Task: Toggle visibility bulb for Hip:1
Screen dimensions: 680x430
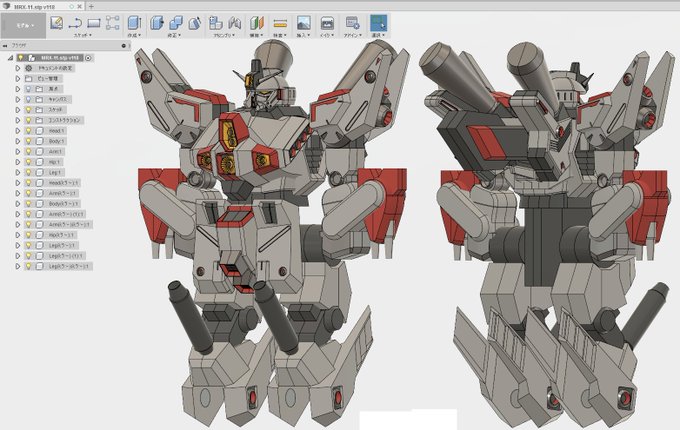Action: pyautogui.click(x=29, y=162)
